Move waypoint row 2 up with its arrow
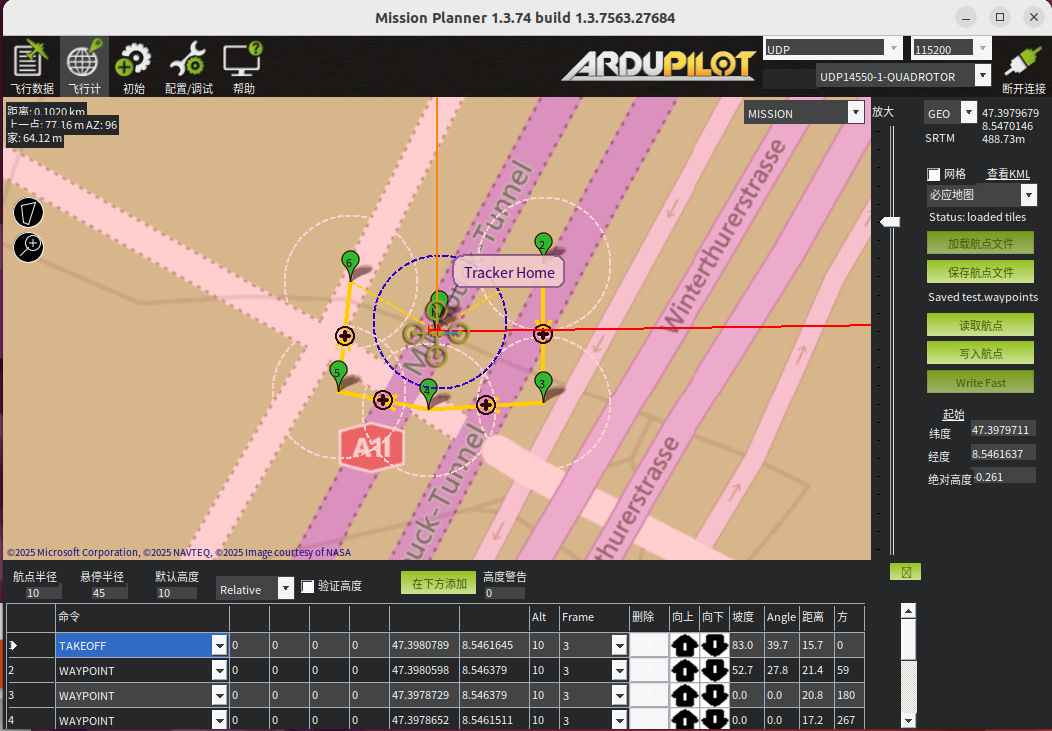The width and height of the screenshot is (1052, 731). [x=684, y=670]
